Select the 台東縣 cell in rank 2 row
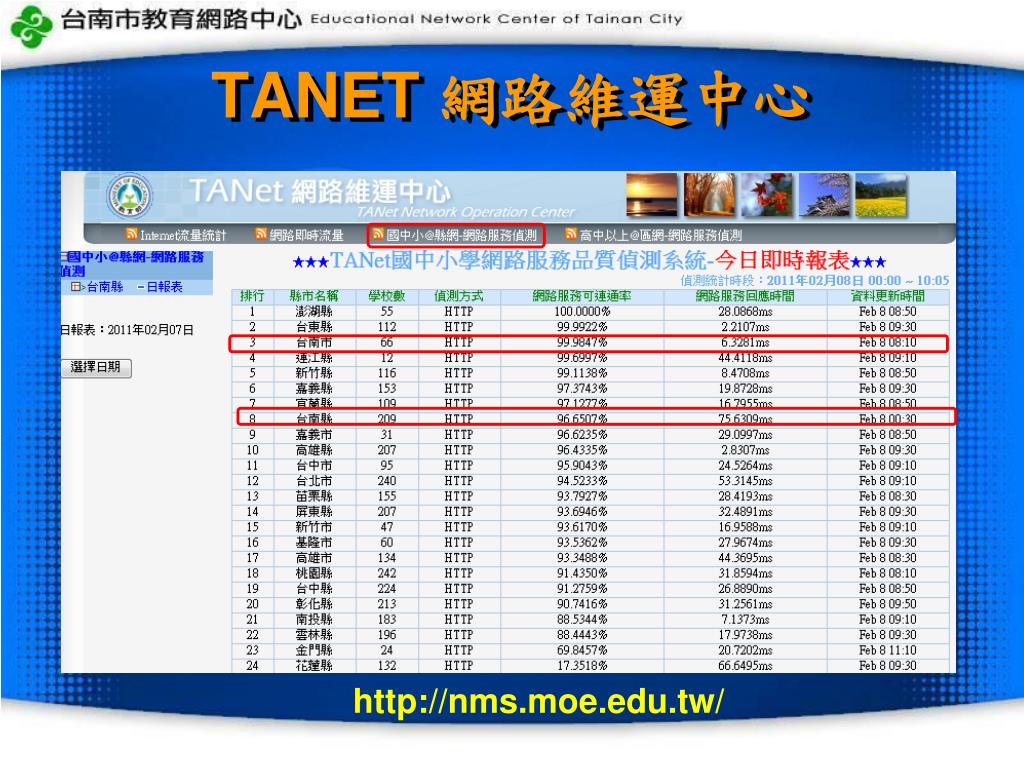 coord(314,327)
